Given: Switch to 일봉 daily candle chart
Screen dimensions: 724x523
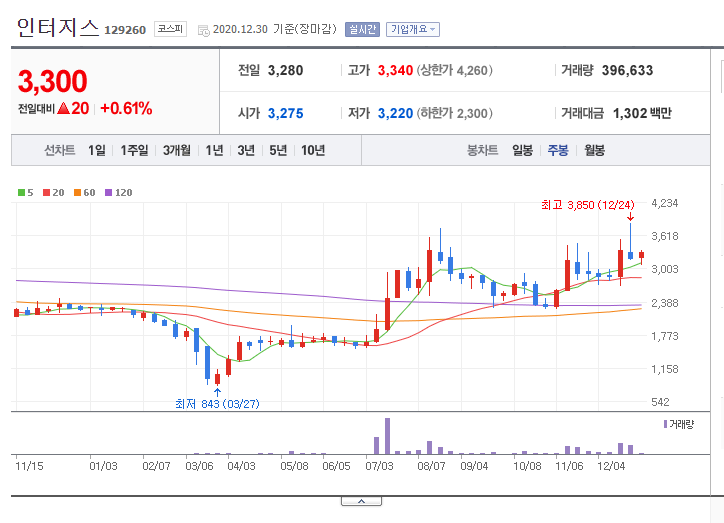Looking at the screenshot, I should tap(522, 150).
